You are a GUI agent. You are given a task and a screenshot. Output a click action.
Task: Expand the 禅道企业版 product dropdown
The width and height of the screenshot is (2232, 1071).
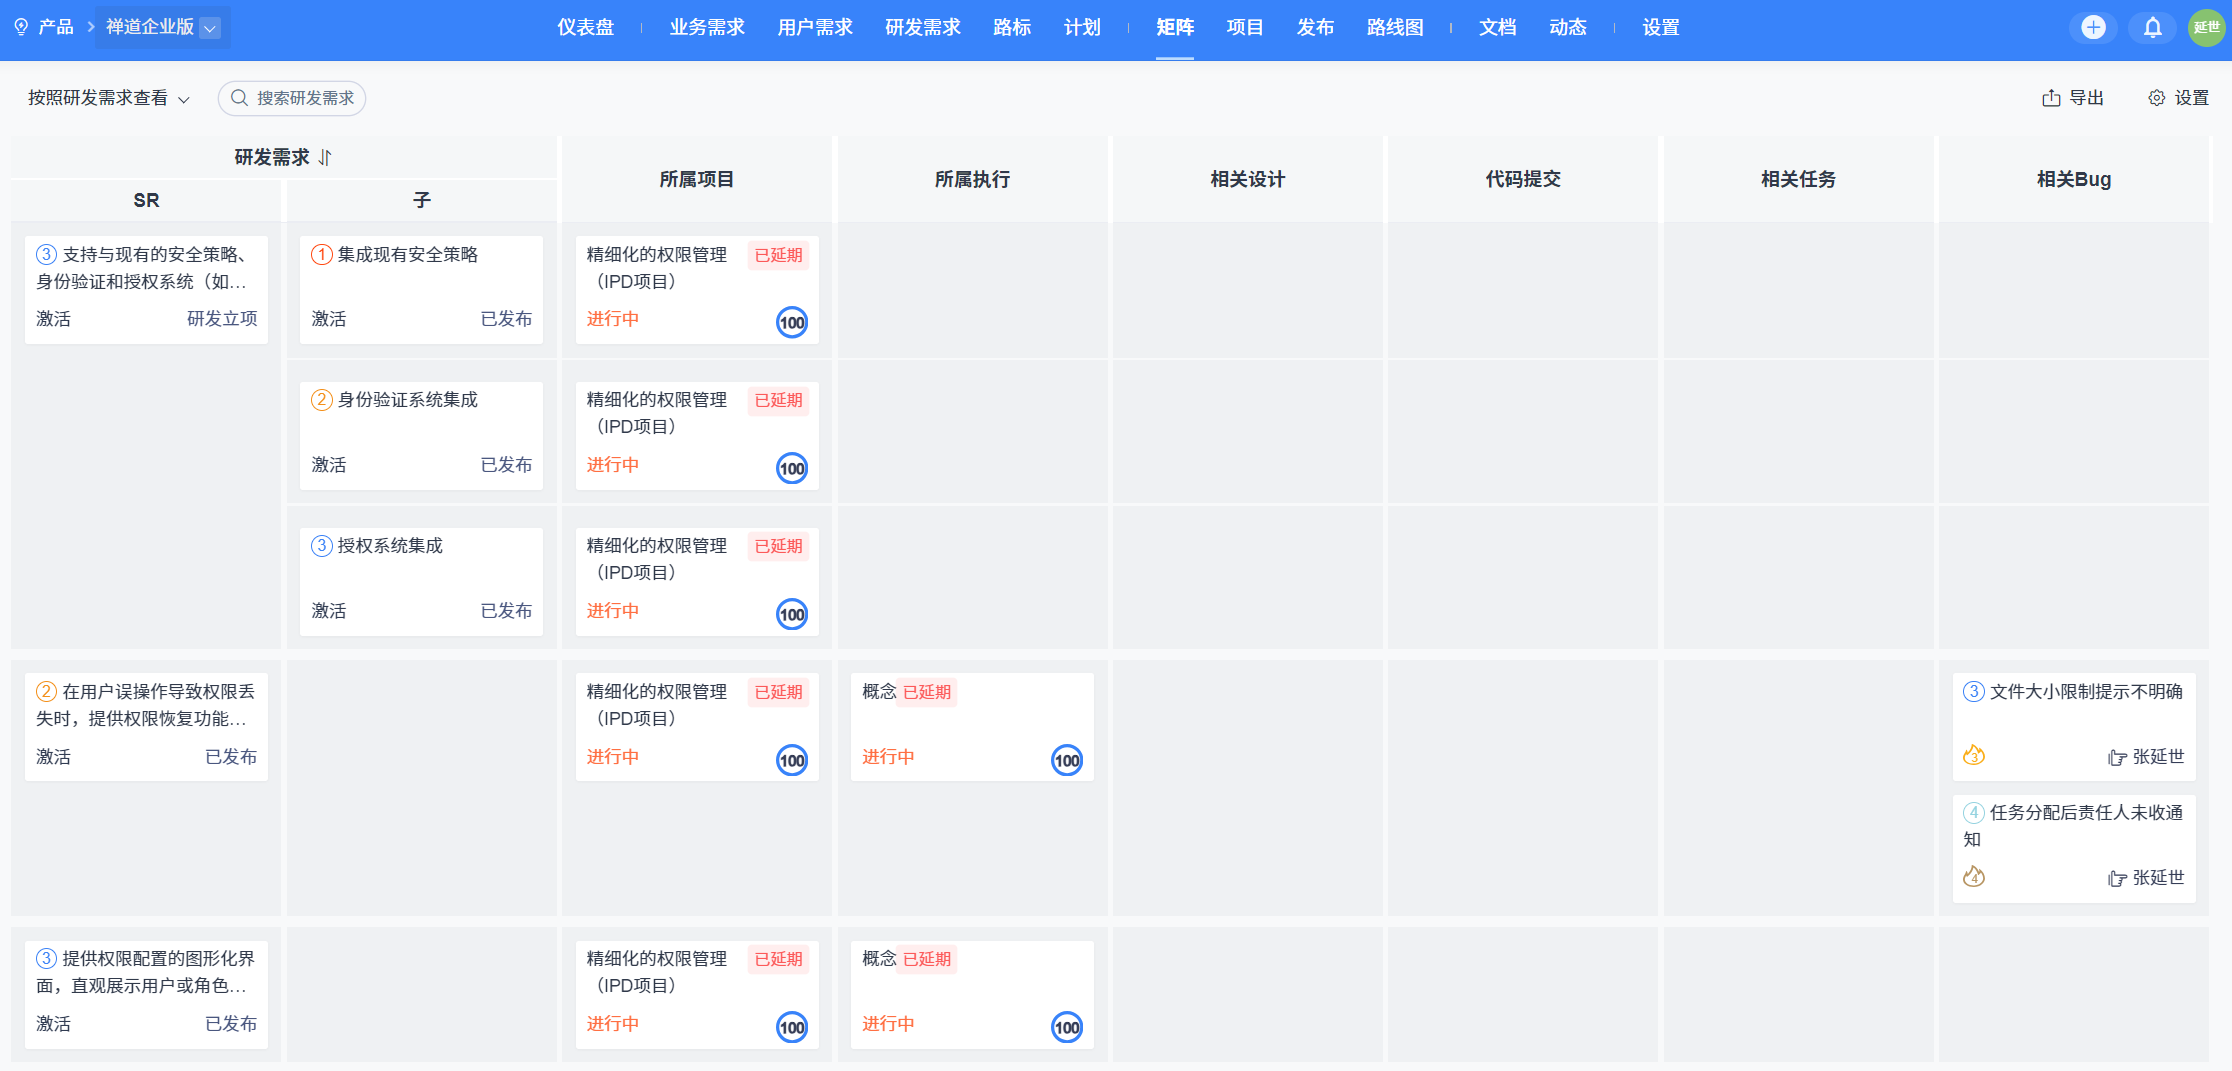(x=210, y=28)
